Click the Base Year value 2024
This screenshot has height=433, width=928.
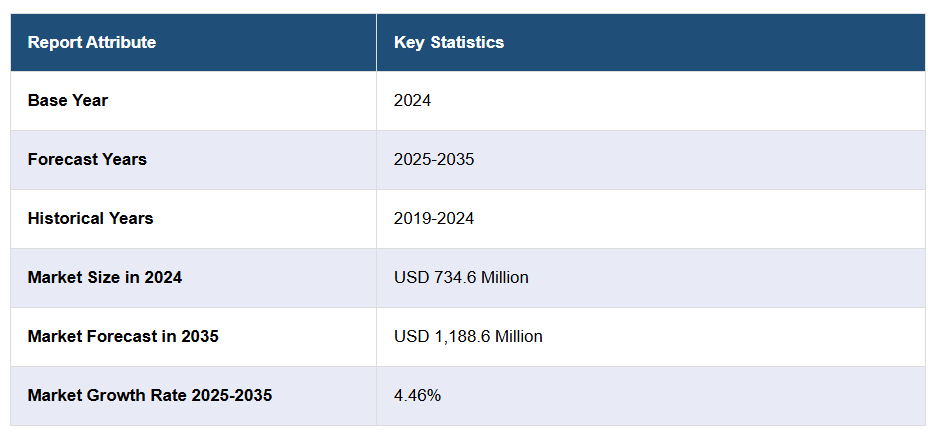[x=412, y=100]
